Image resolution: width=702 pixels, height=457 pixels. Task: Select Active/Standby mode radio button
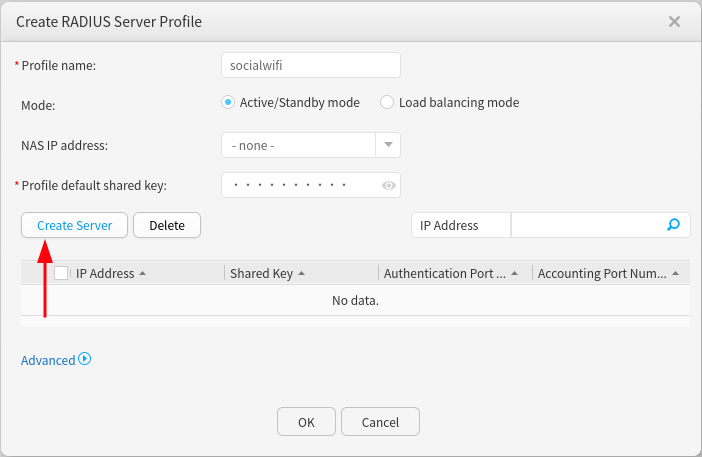[x=228, y=102]
